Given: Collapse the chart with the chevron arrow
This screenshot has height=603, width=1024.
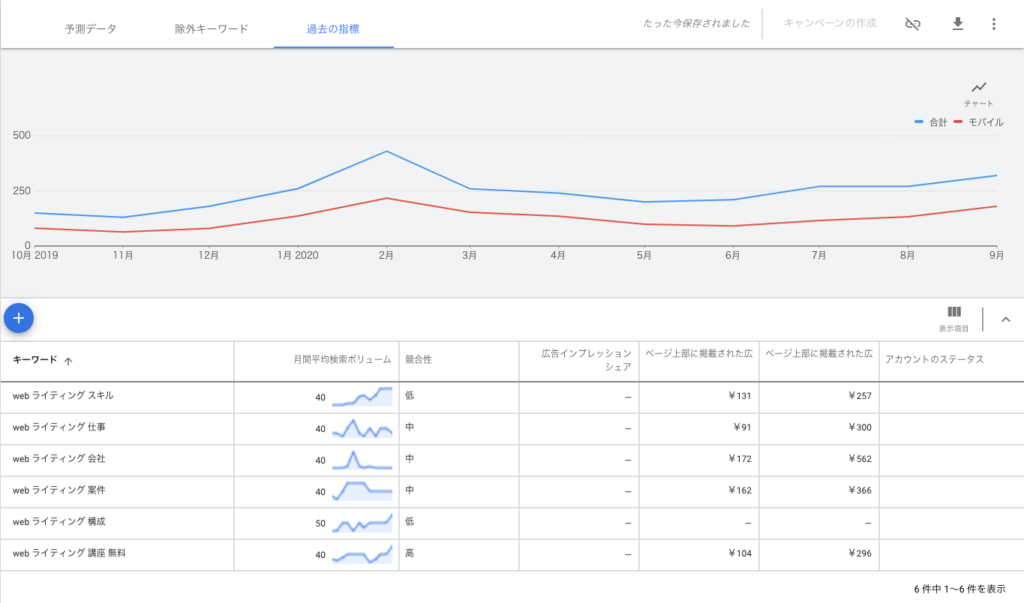Looking at the screenshot, I should (1006, 319).
